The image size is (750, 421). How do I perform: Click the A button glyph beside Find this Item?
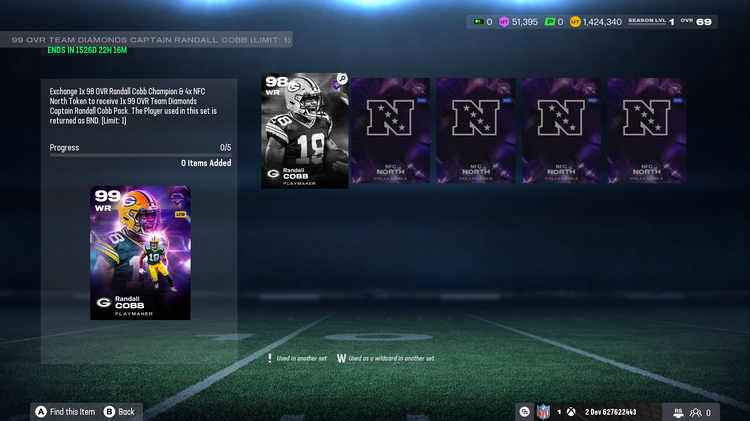(x=41, y=411)
